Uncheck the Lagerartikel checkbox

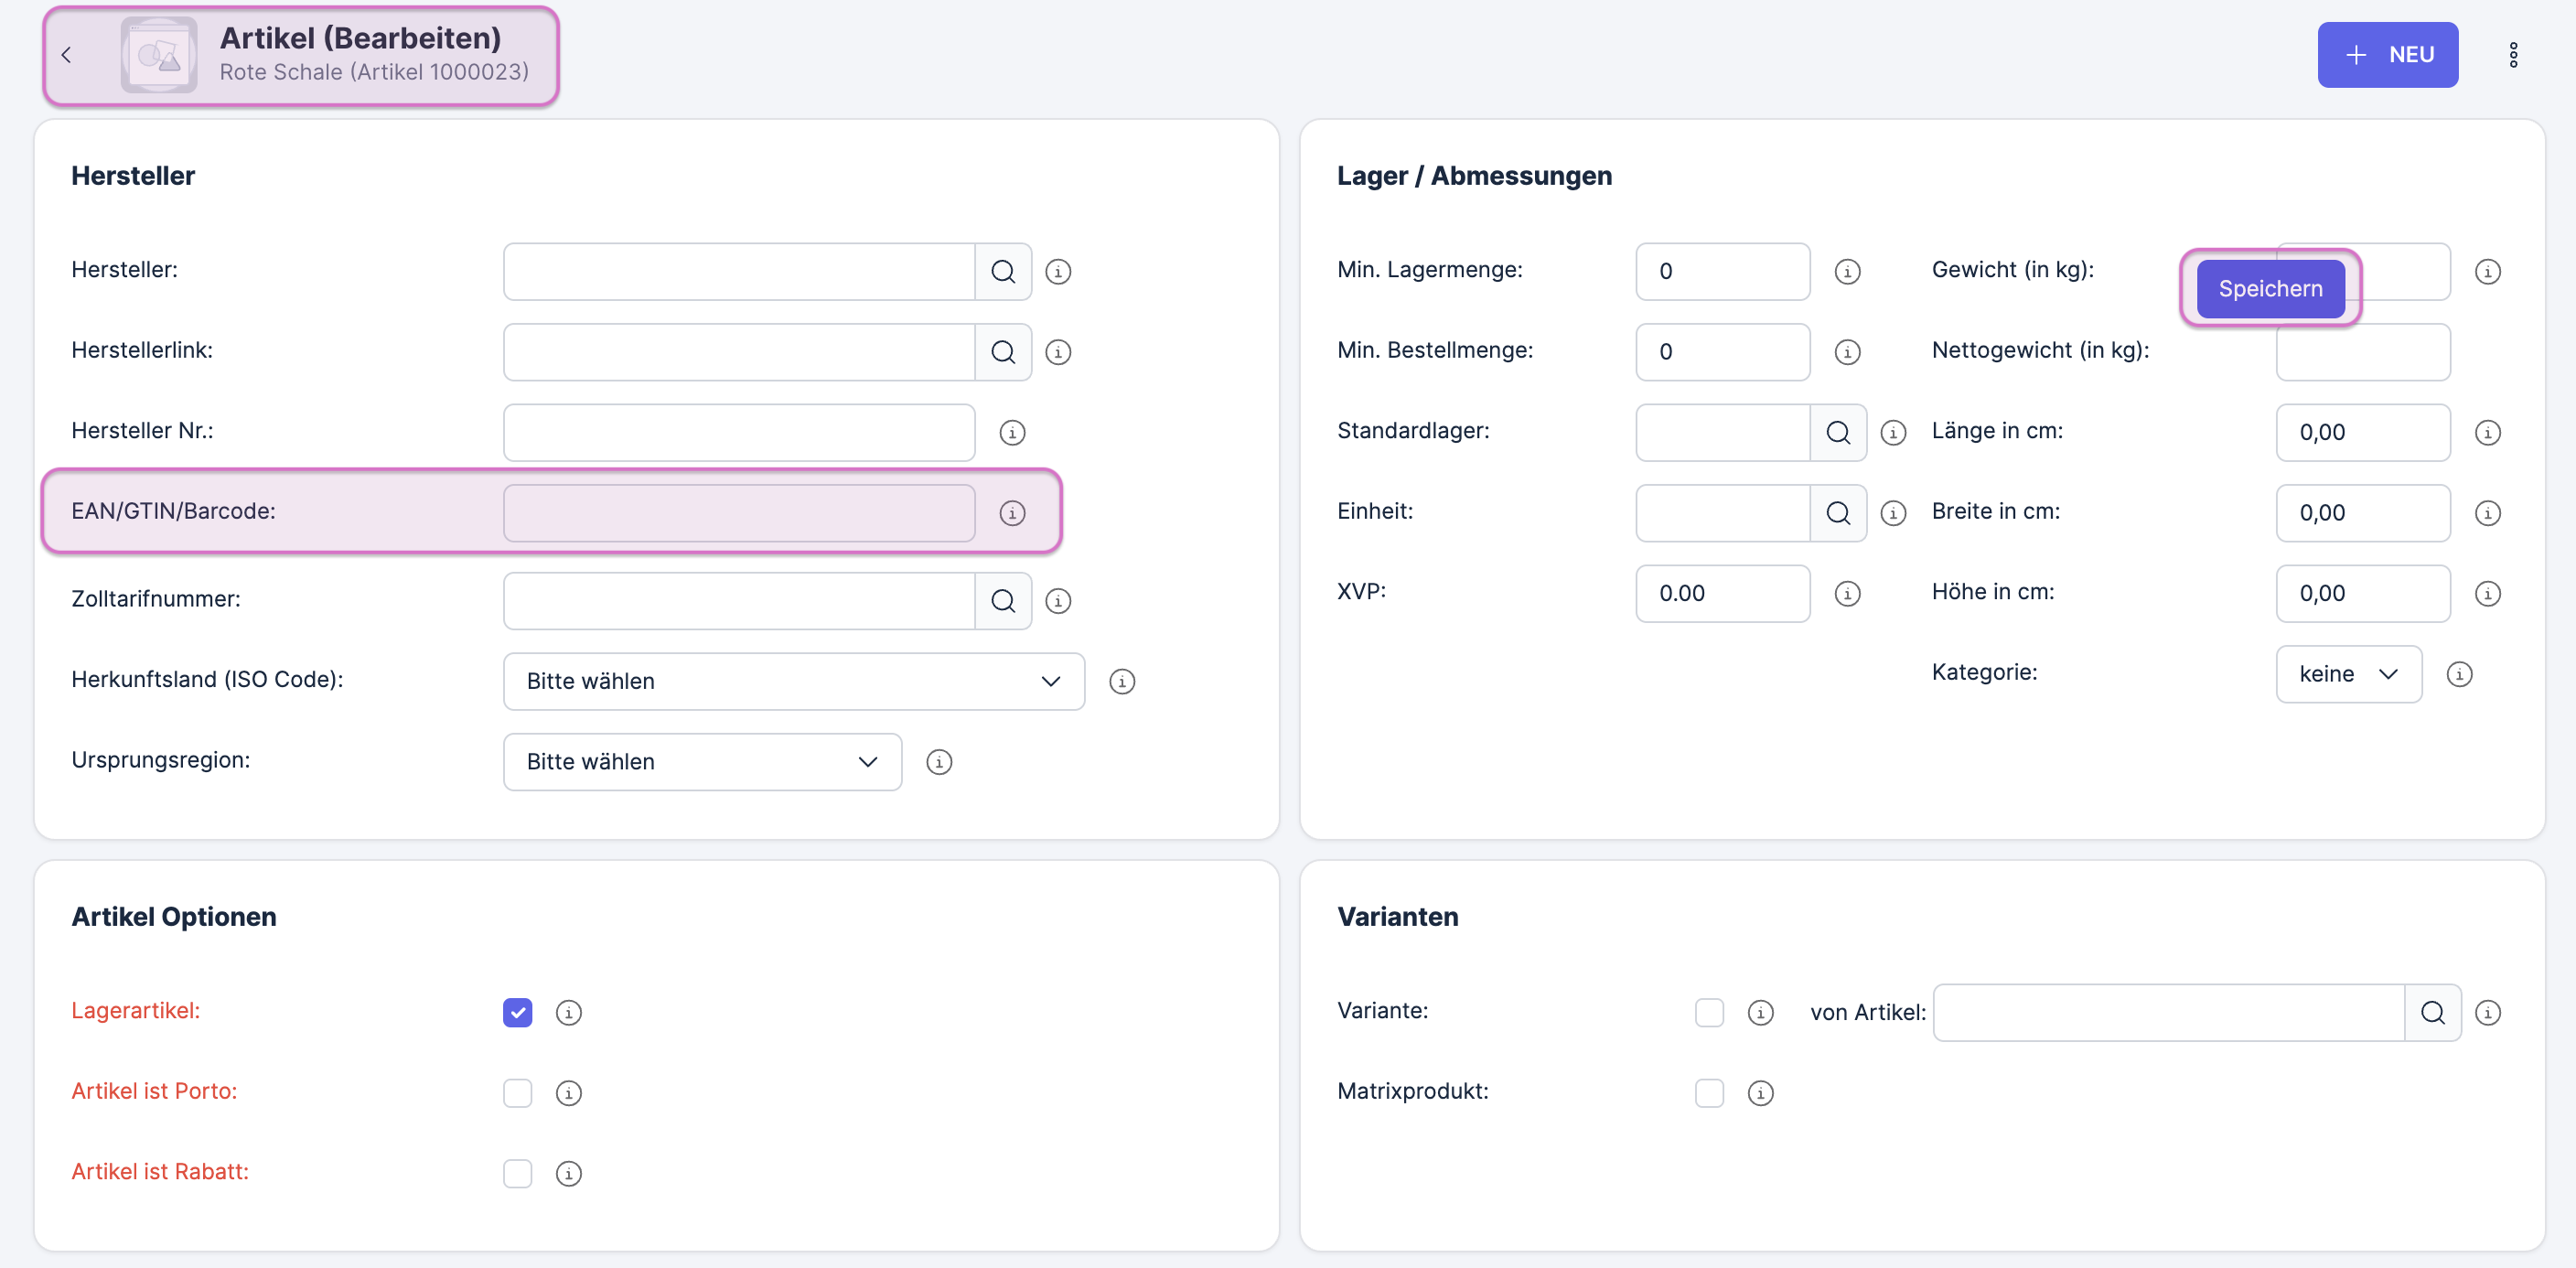tap(517, 1012)
